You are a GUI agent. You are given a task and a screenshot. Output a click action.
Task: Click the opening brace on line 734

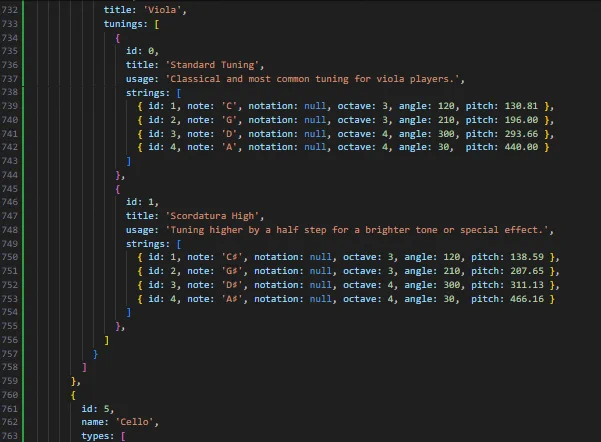coord(118,38)
